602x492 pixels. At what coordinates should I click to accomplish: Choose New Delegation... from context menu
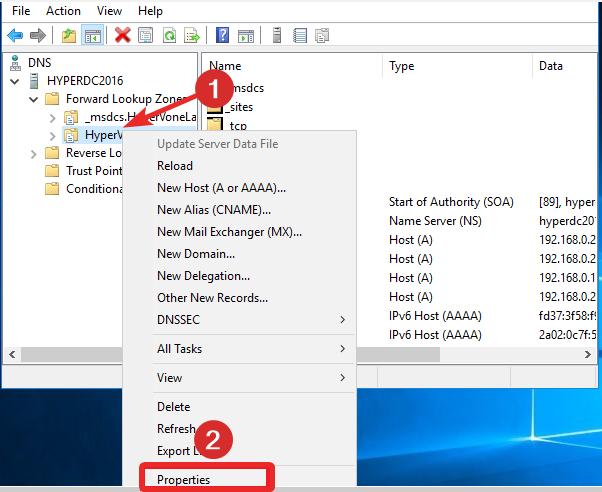203,276
